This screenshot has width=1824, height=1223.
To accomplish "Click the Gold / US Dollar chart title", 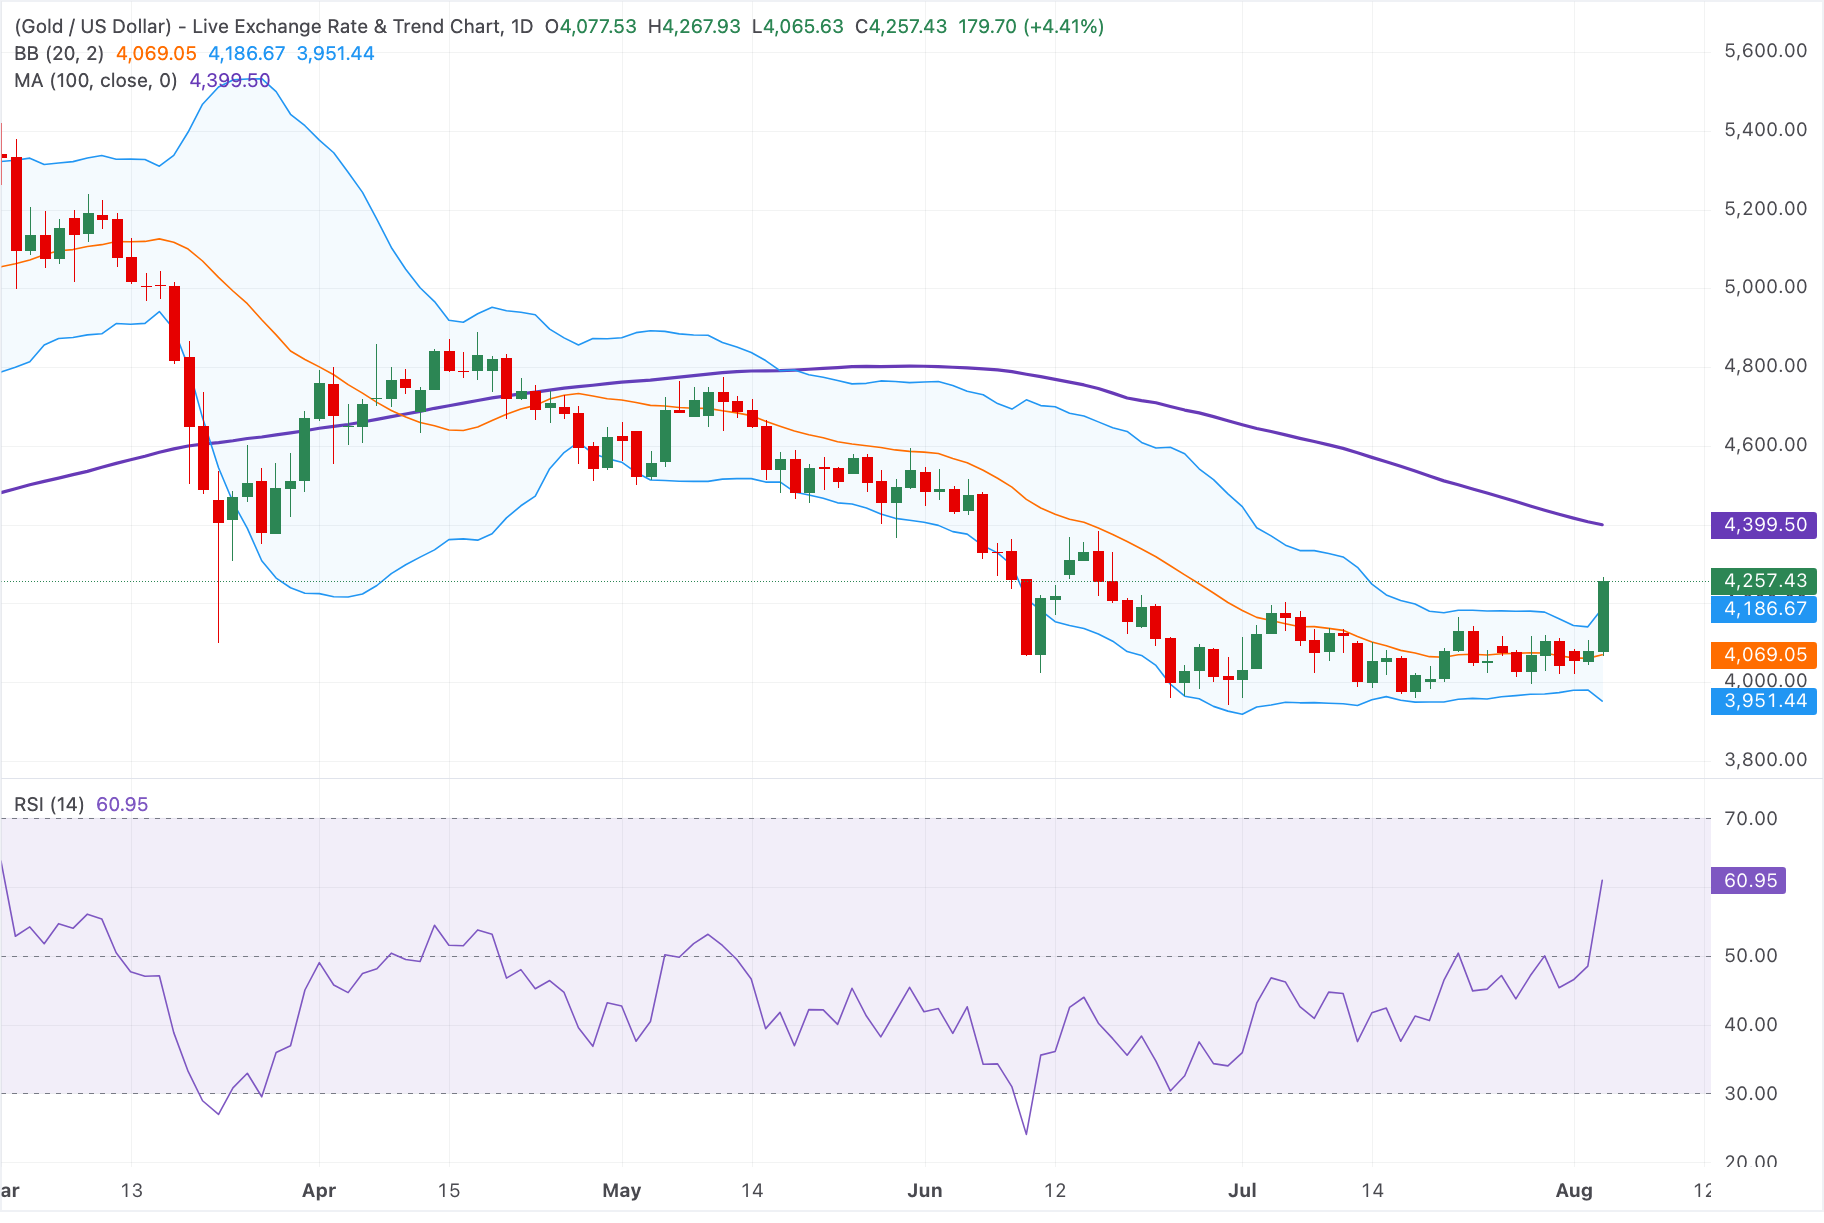I will (274, 26).
